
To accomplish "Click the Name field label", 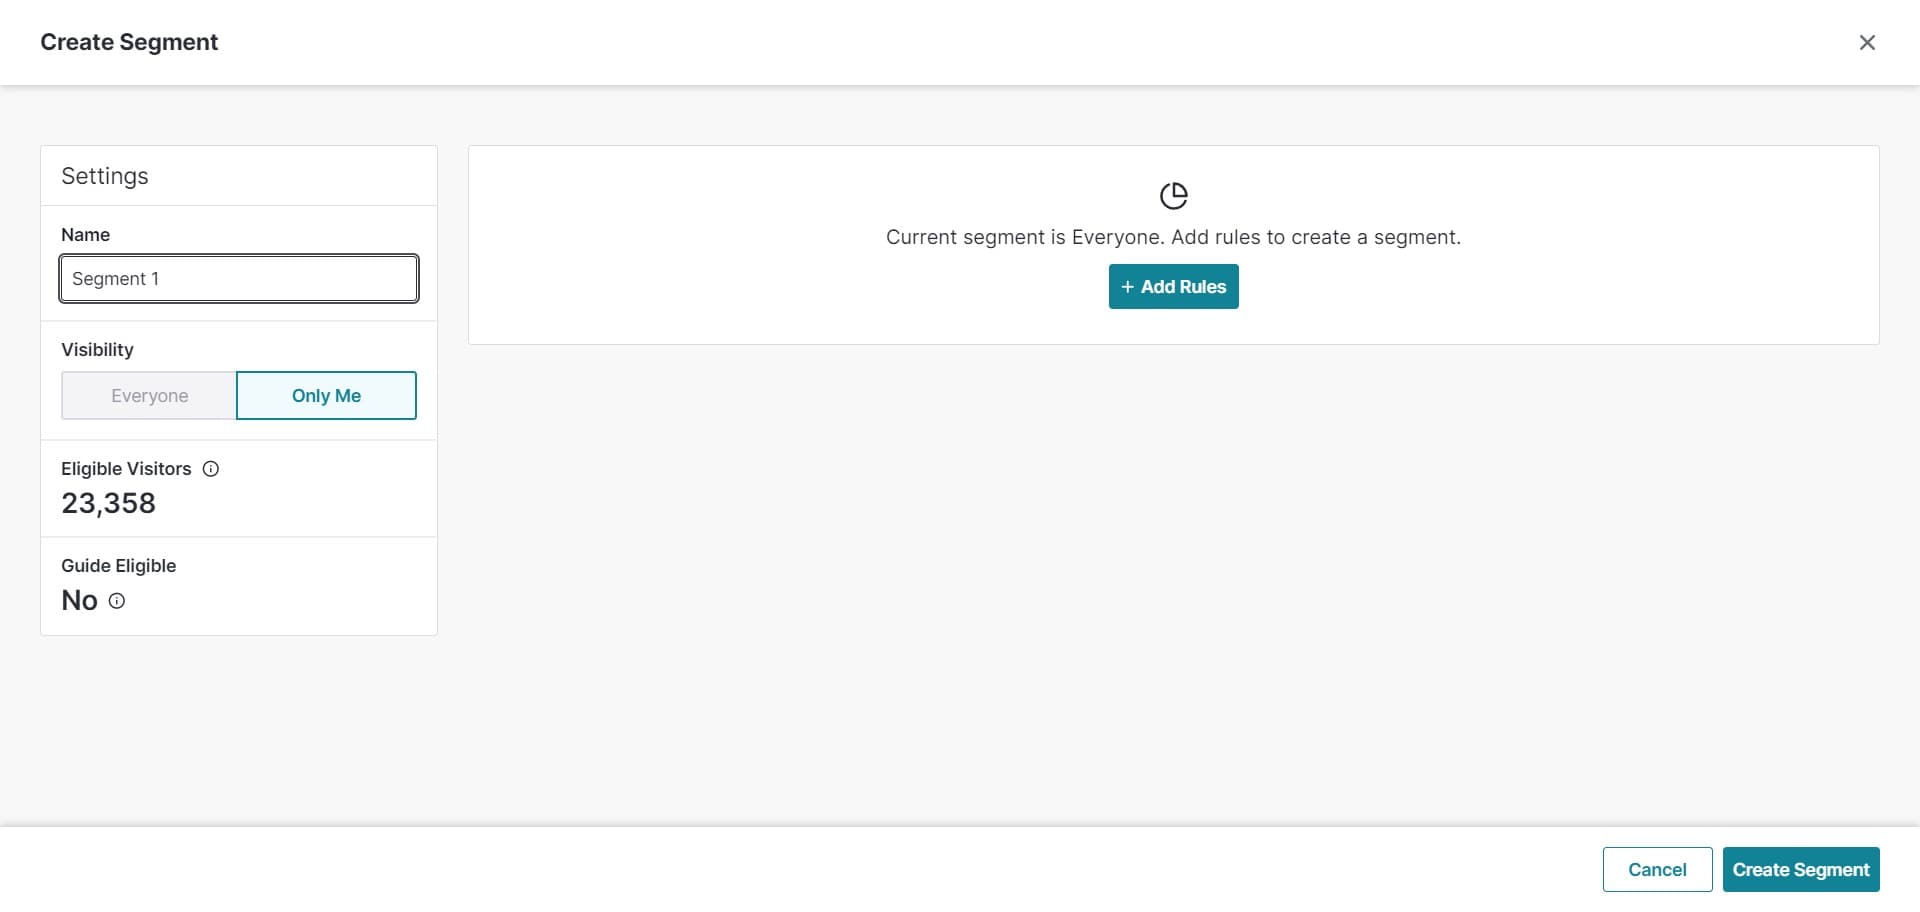I will [x=86, y=235].
